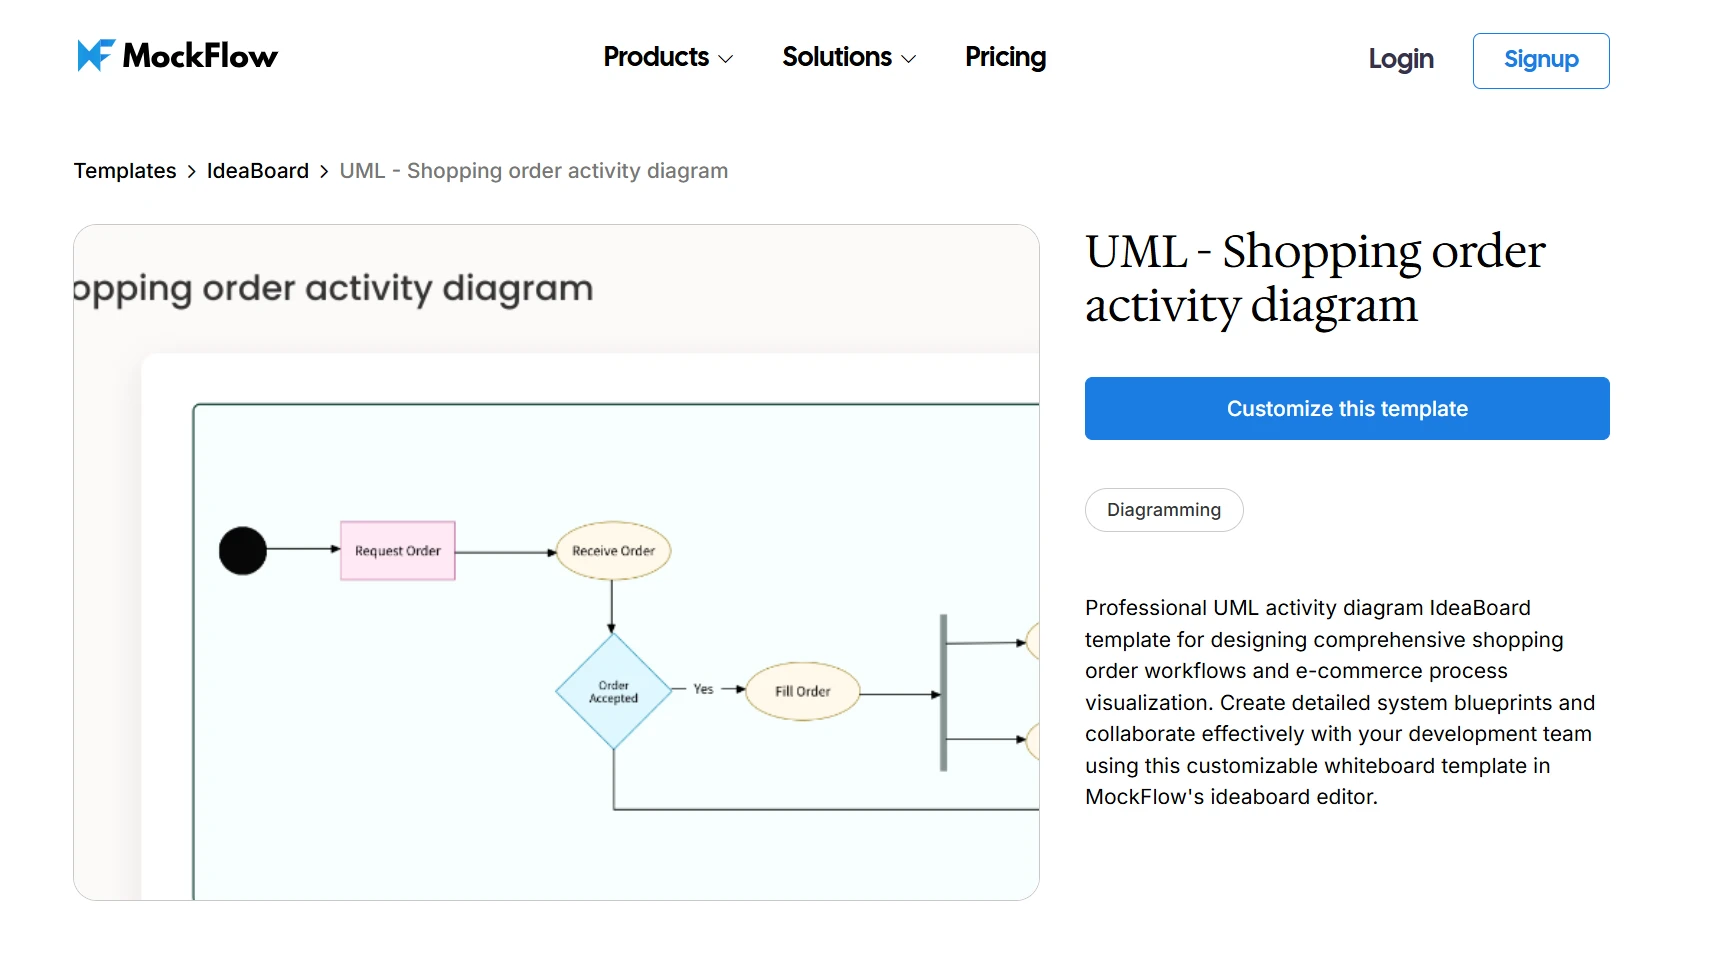Open the Products chevron arrow
Screen dimensions: 1723x955
726,59
